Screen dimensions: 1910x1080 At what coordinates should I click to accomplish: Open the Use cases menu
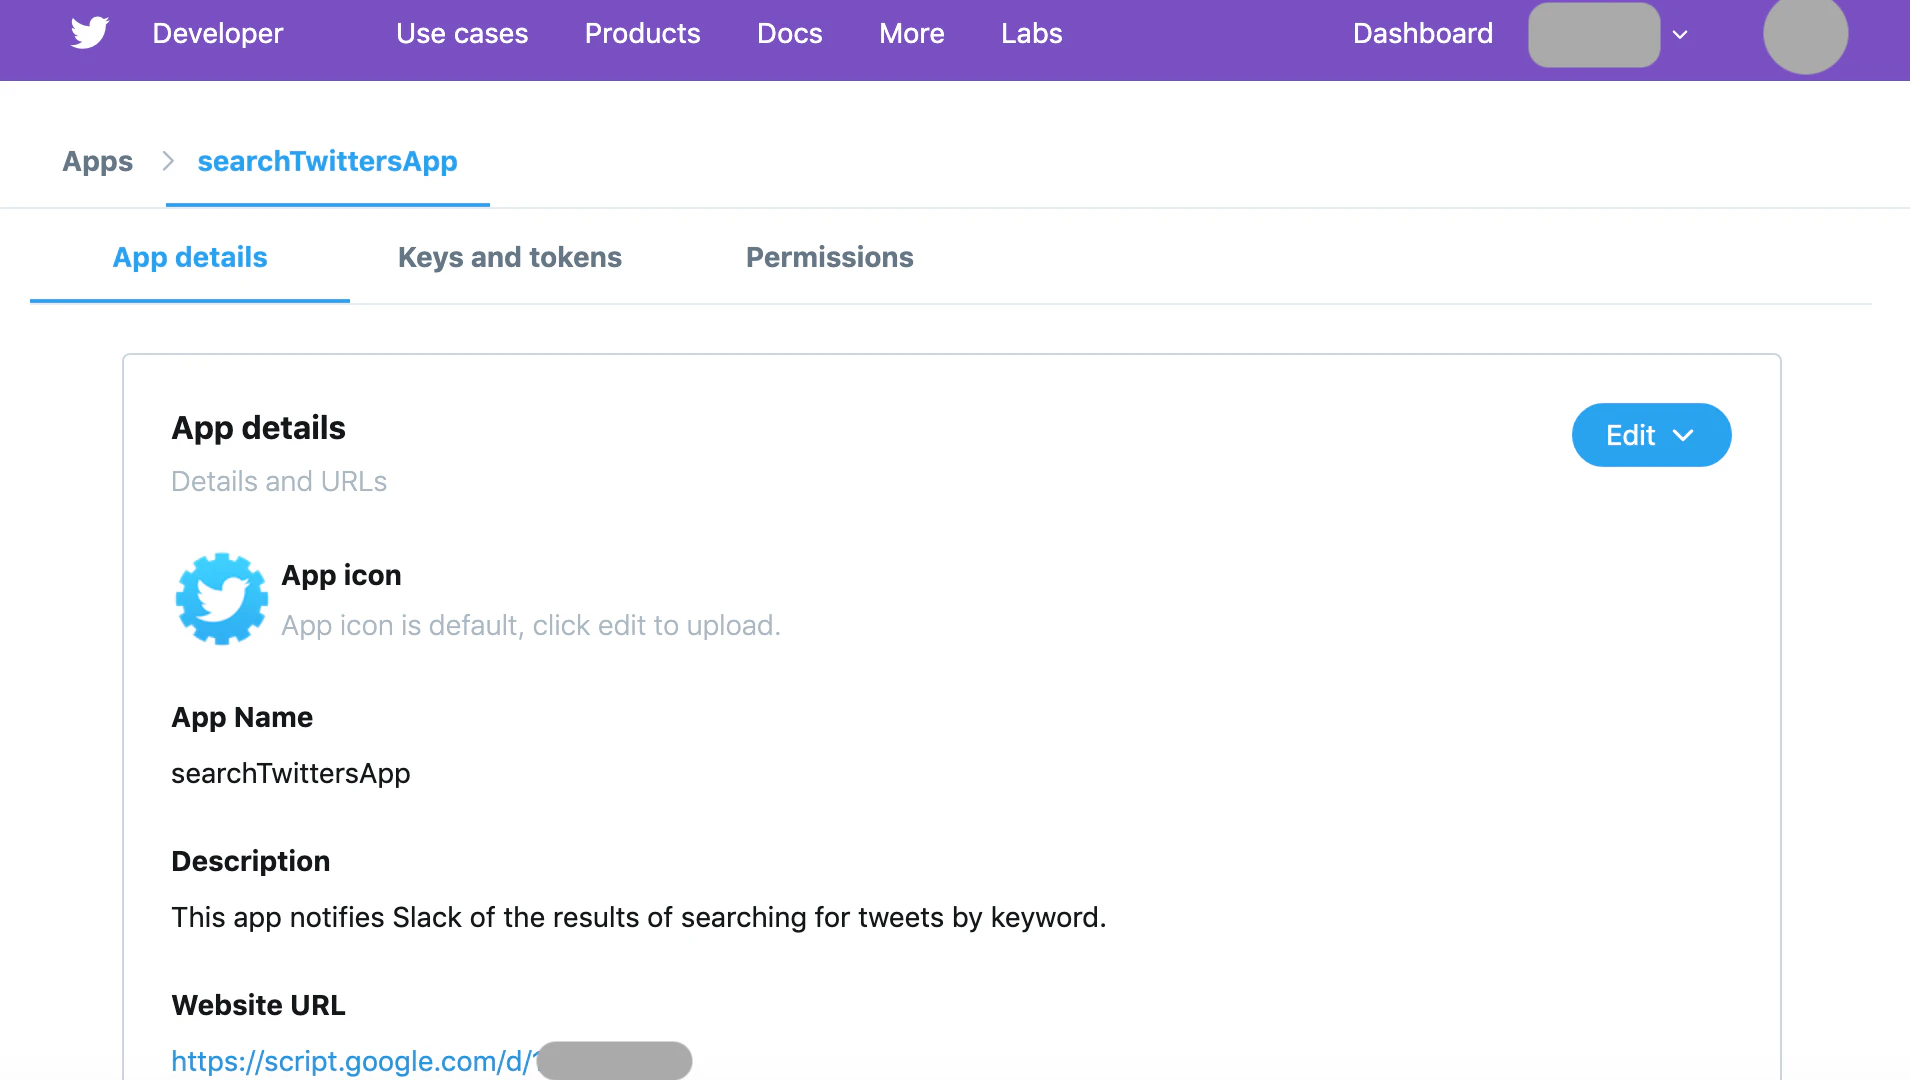462,34
